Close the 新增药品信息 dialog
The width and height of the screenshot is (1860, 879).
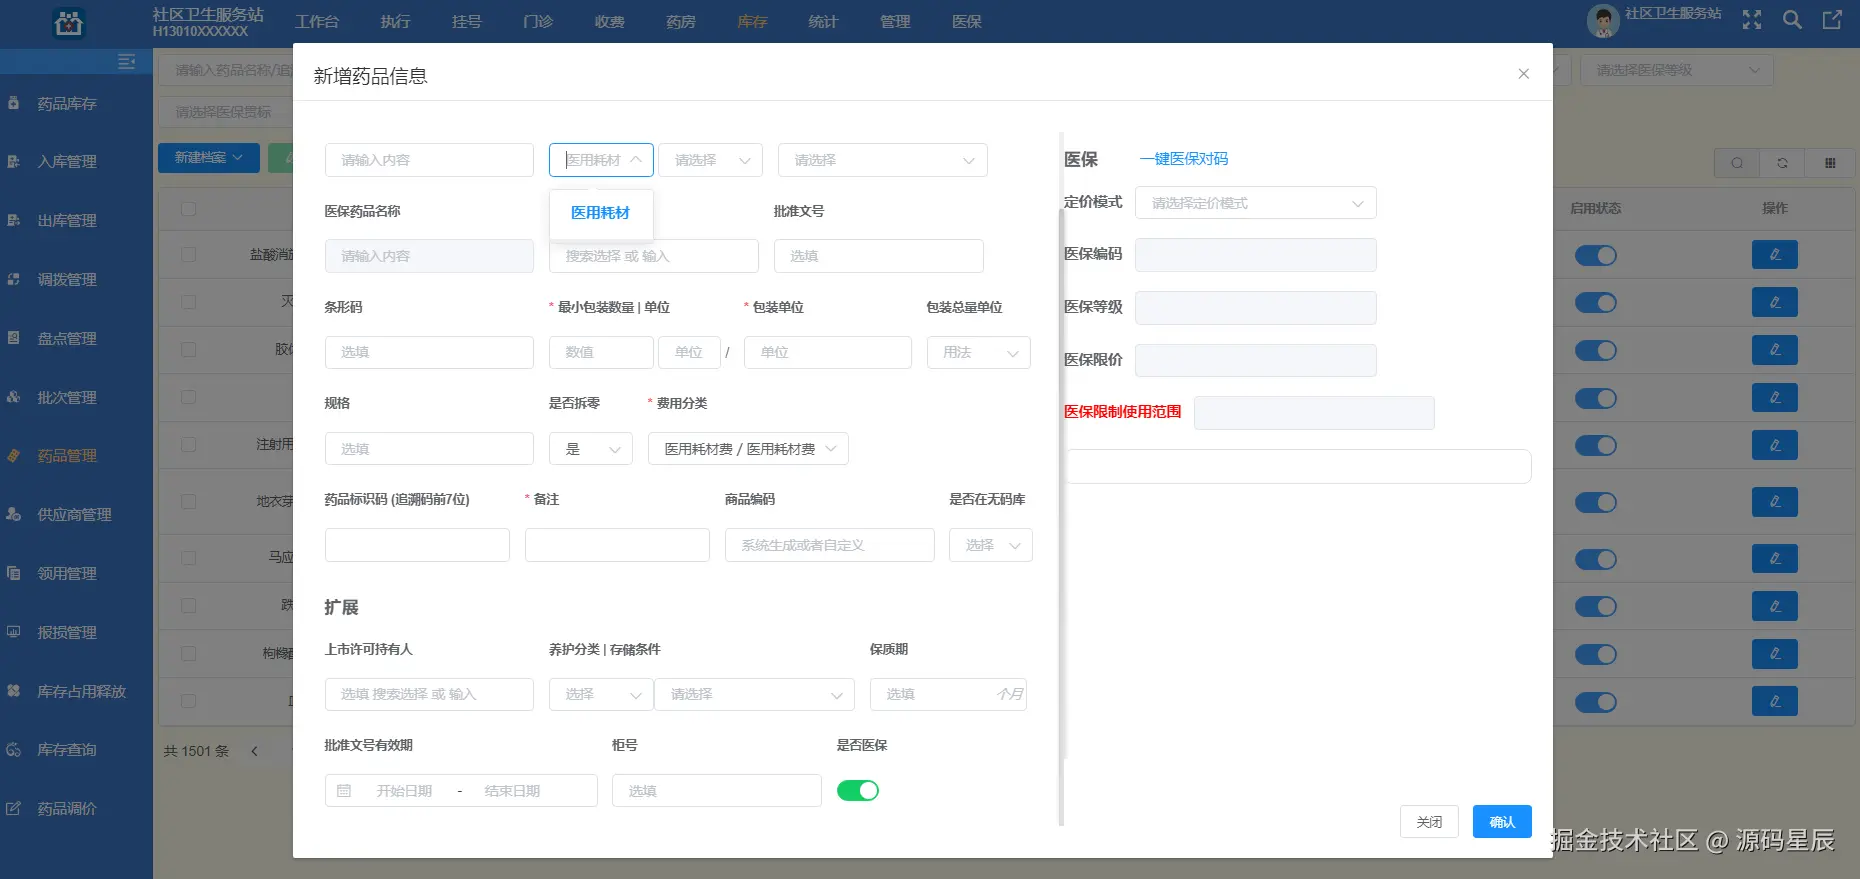[x=1523, y=74]
